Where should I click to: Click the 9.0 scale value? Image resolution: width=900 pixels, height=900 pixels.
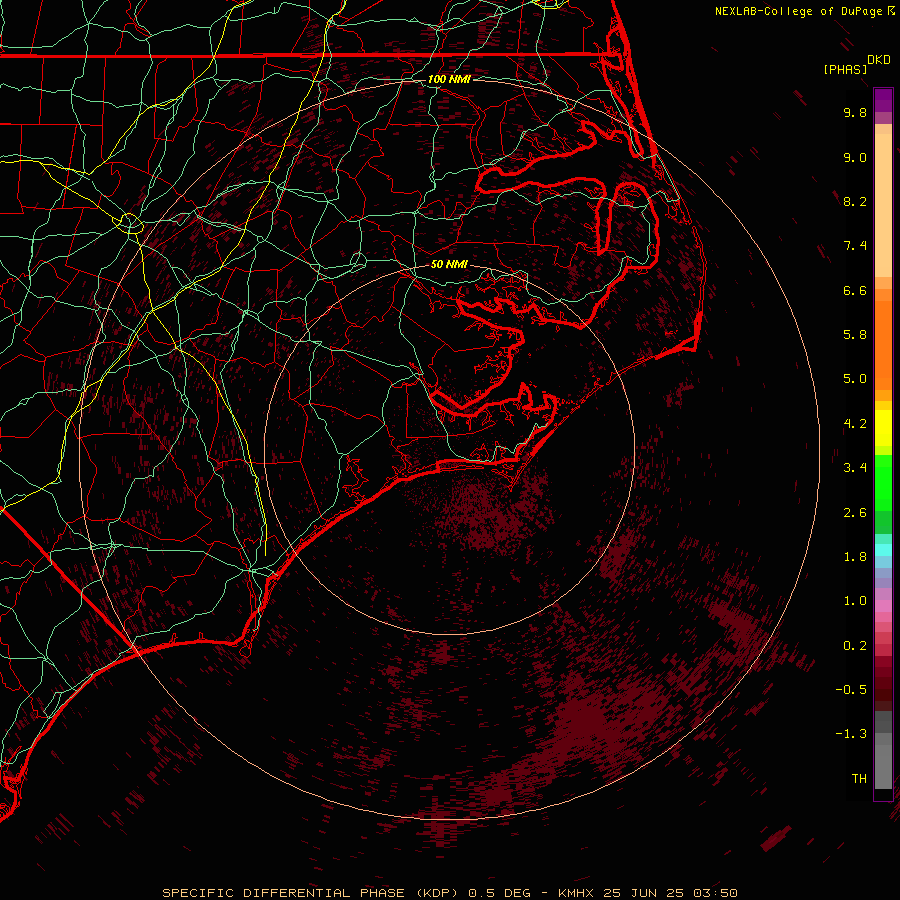pyautogui.click(x=855, y=157)
